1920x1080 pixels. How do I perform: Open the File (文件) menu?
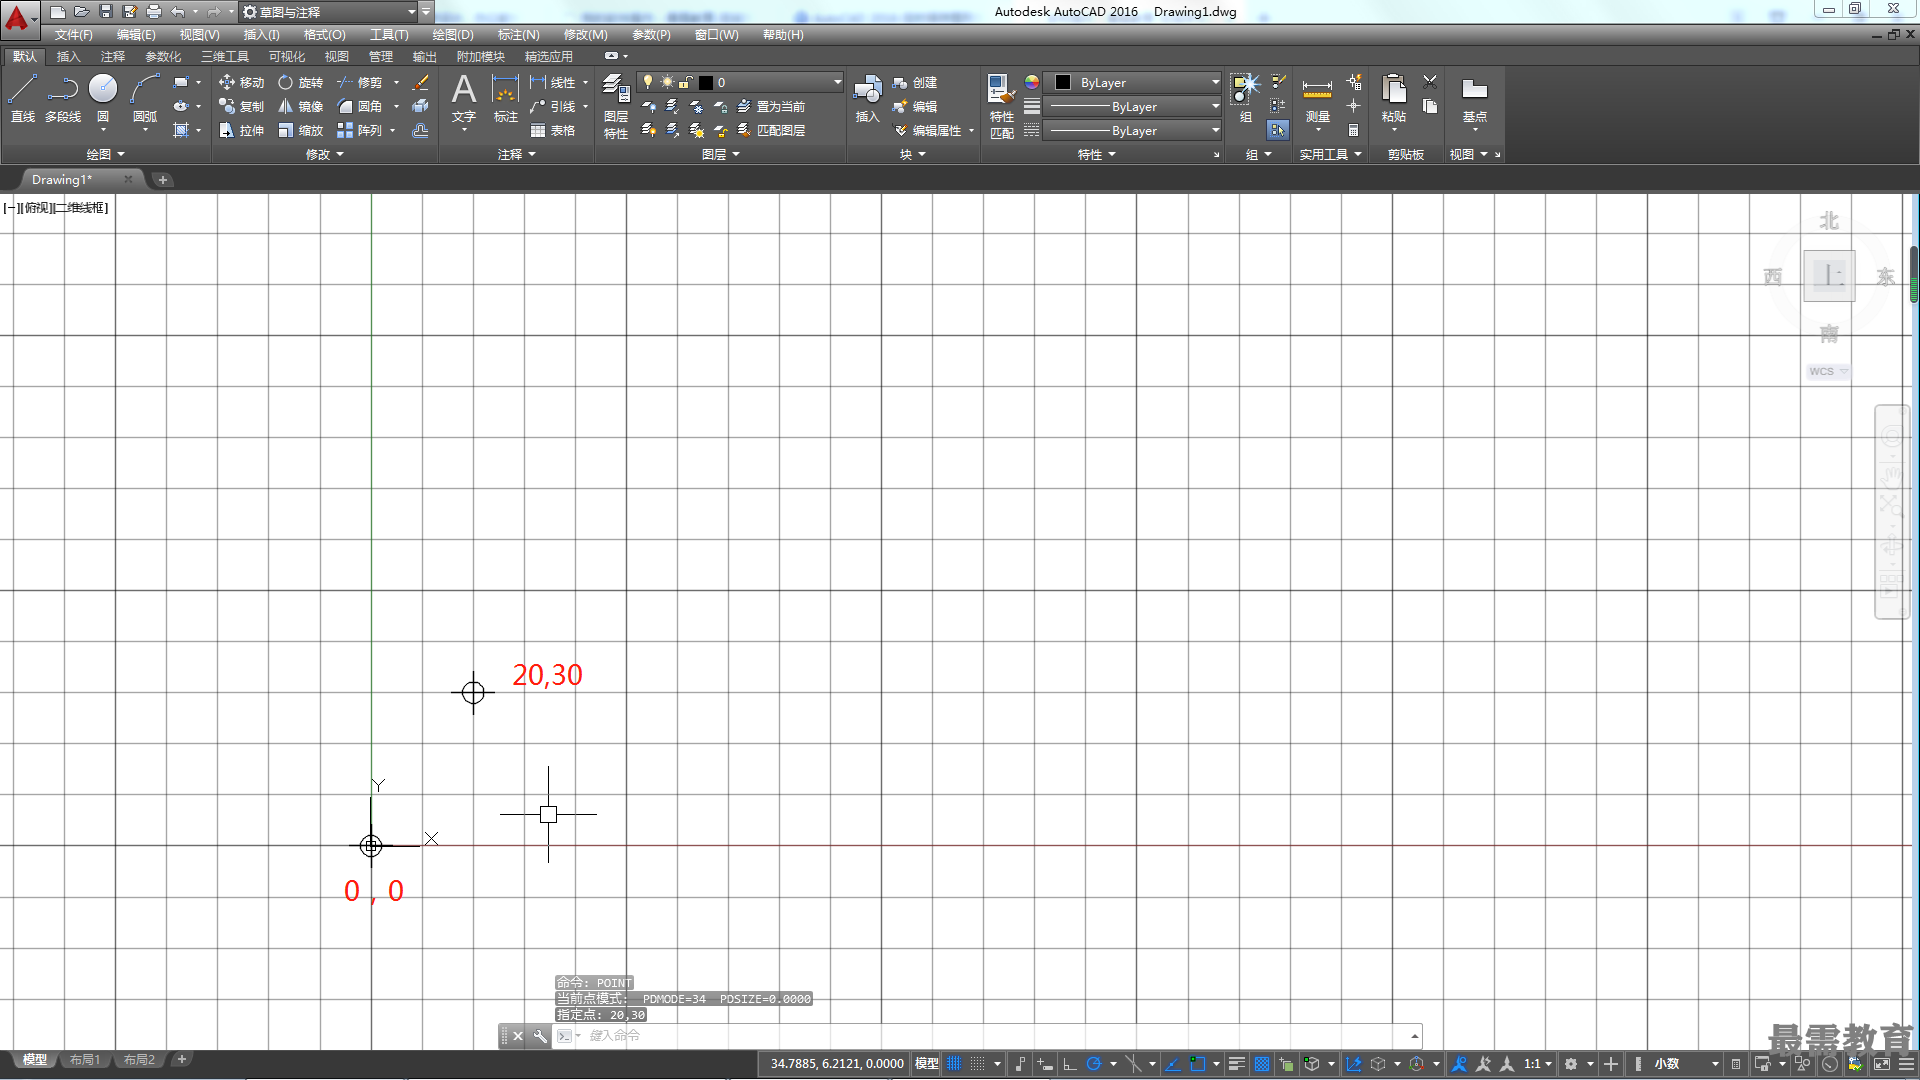click(74, 35)
